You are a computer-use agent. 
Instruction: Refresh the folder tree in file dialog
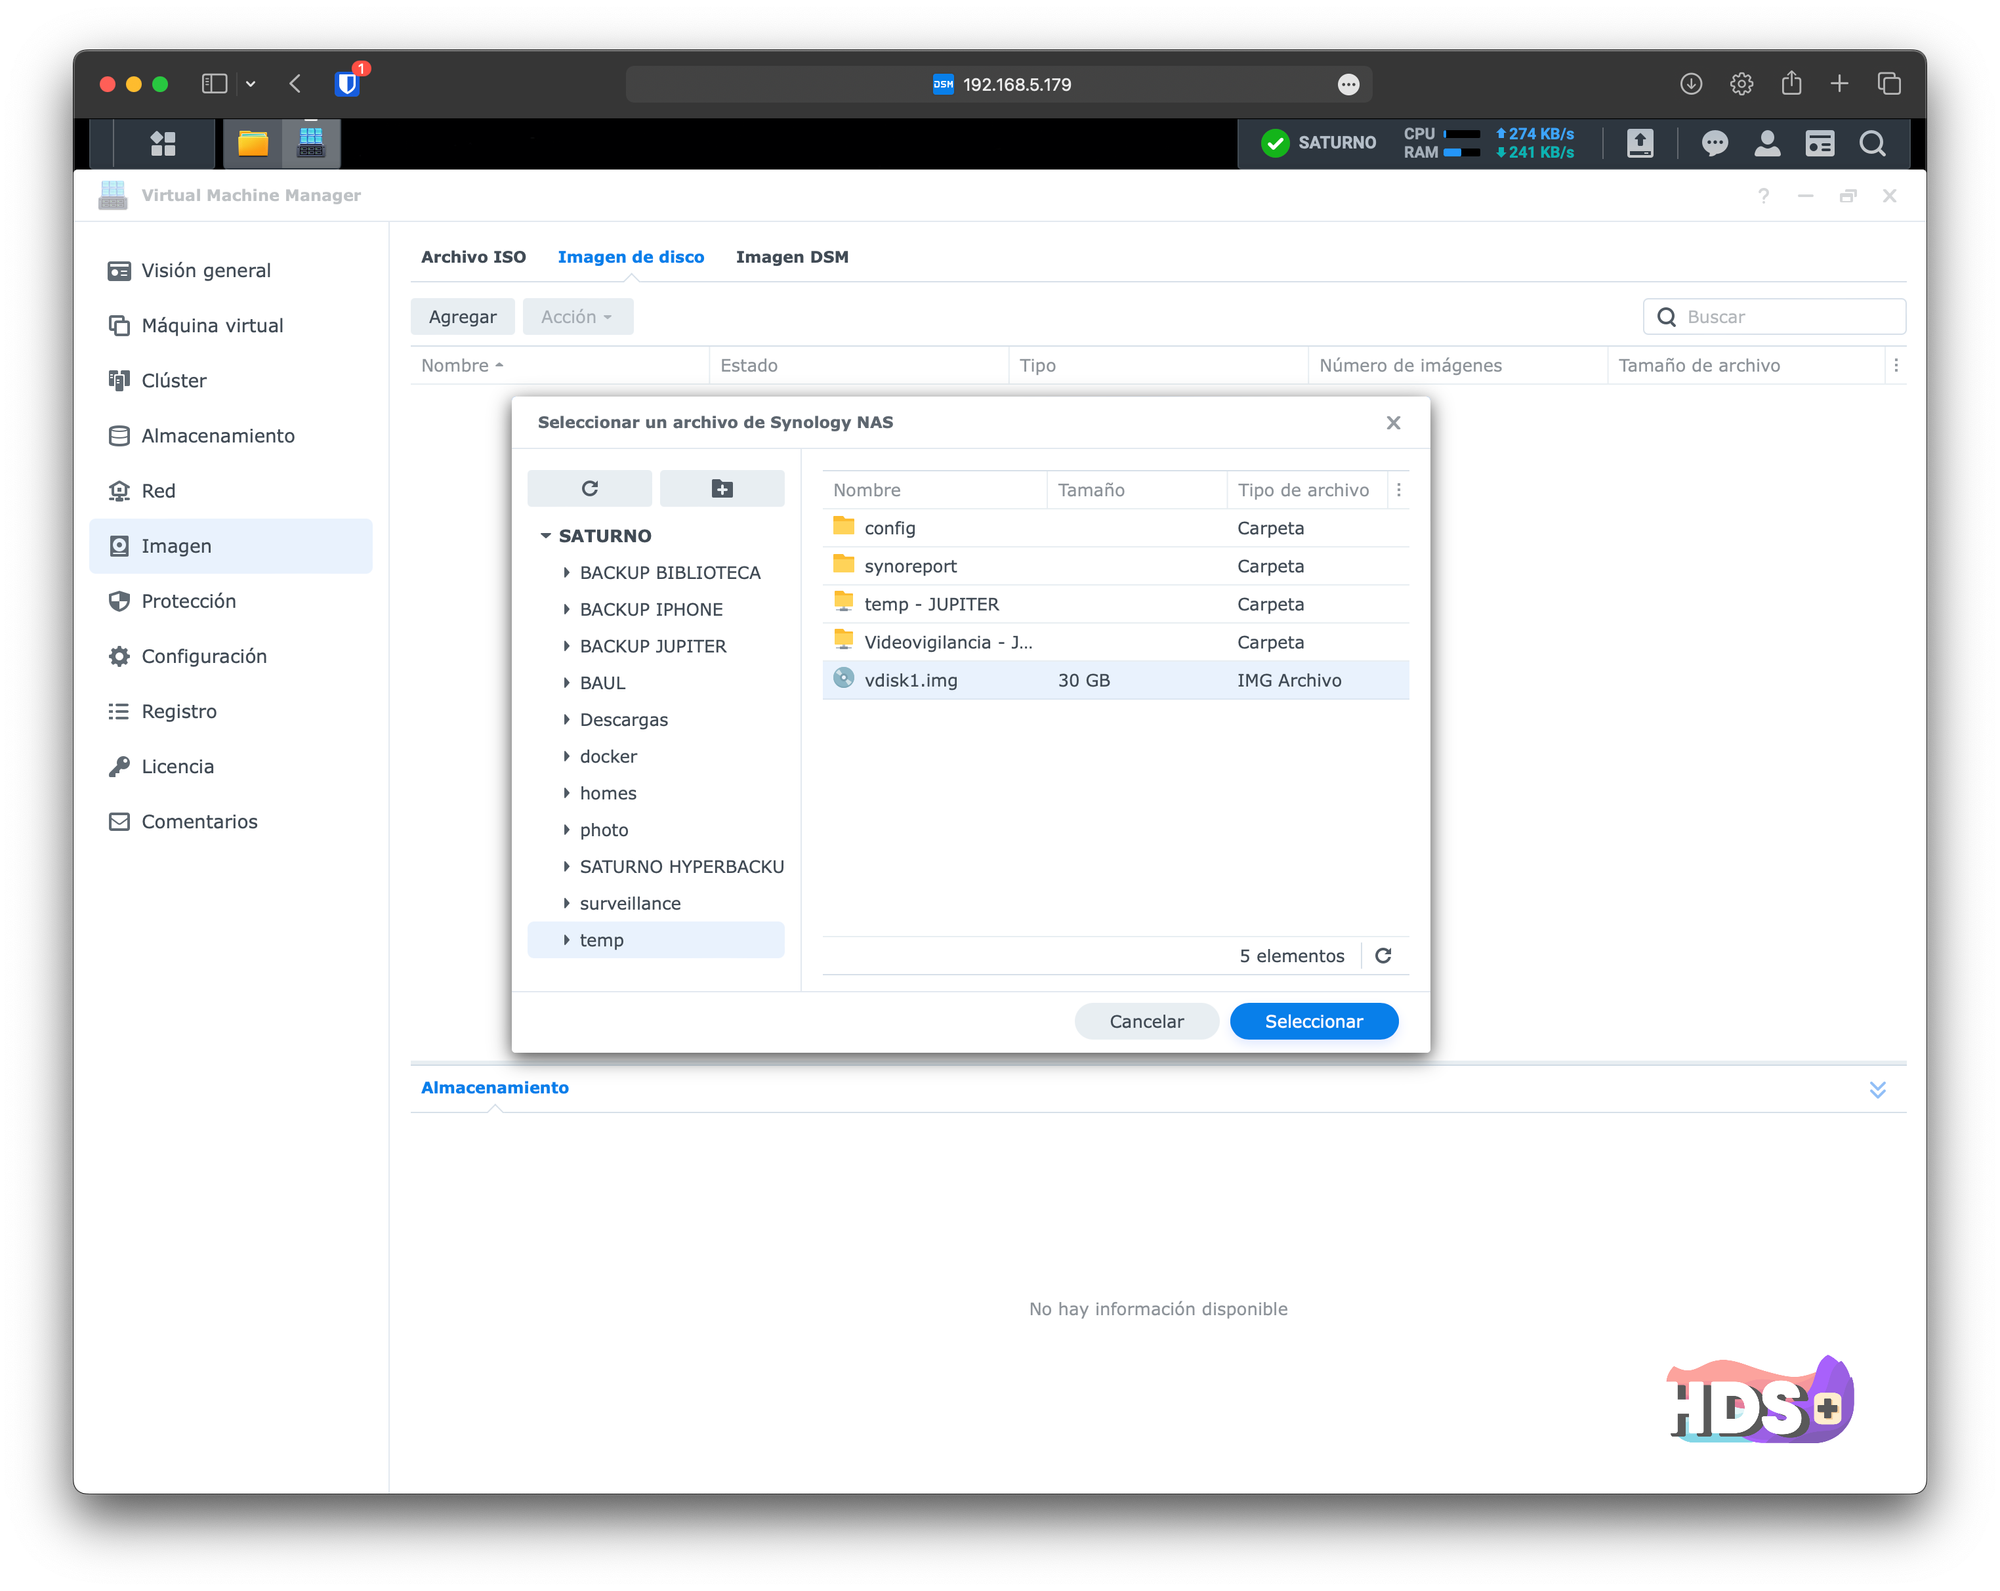click(590, 488)
